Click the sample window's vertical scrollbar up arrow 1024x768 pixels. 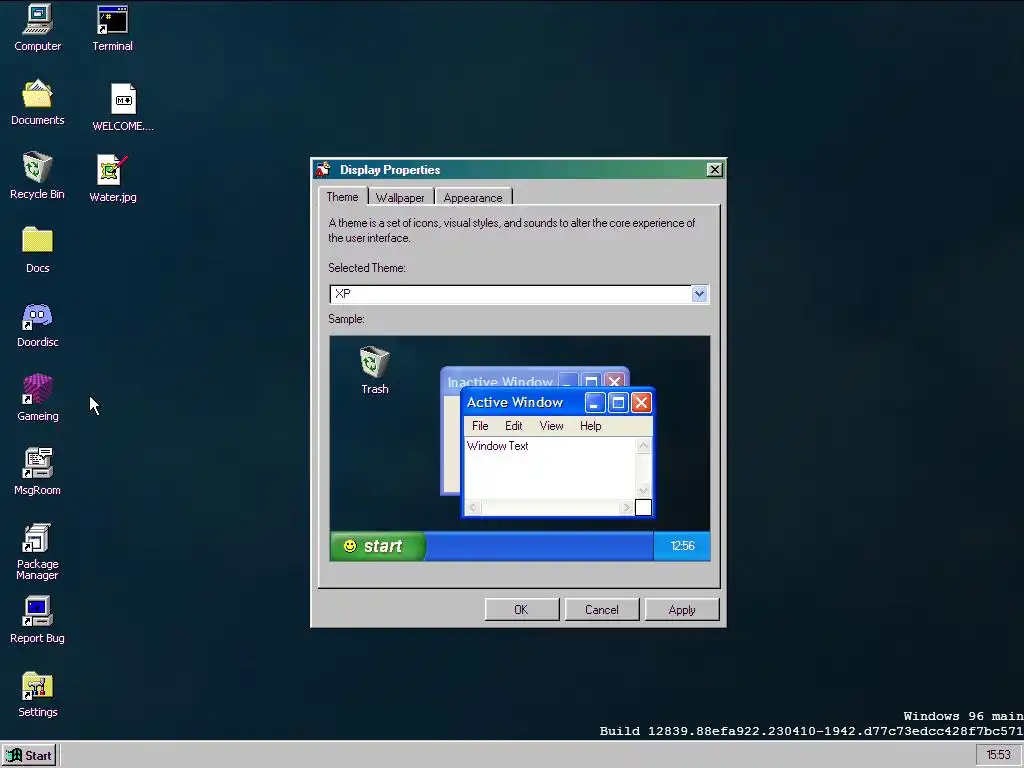tap(643, 446)
